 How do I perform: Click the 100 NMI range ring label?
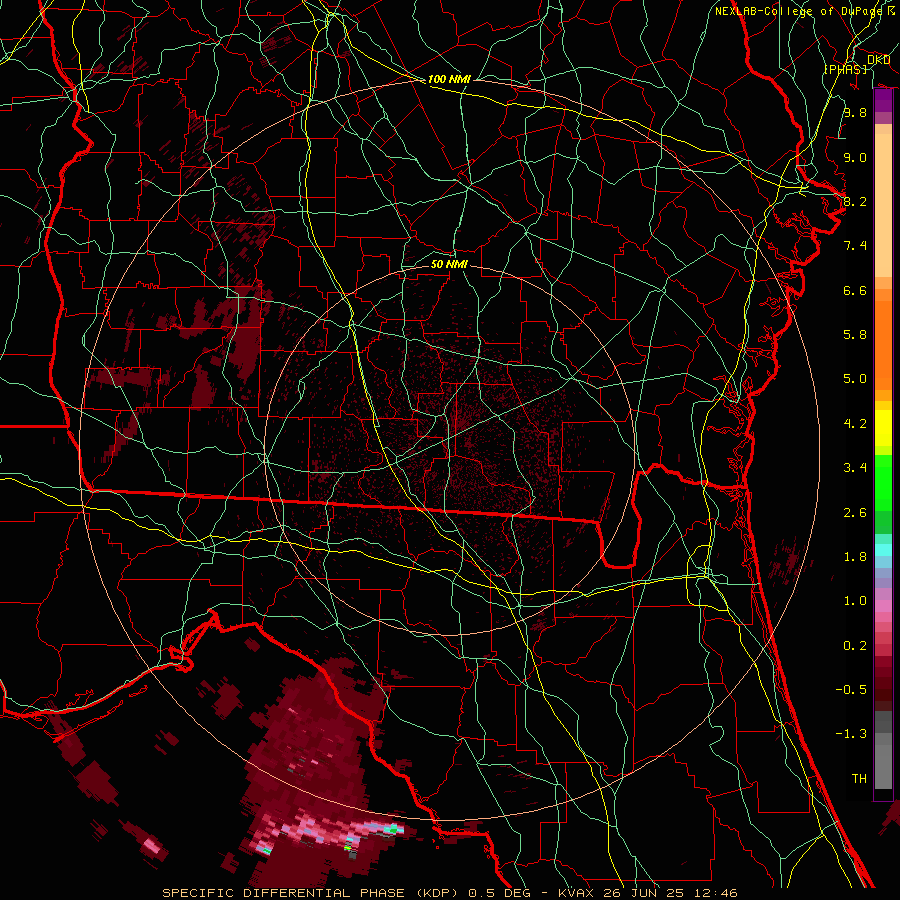[x=449, y=79]
